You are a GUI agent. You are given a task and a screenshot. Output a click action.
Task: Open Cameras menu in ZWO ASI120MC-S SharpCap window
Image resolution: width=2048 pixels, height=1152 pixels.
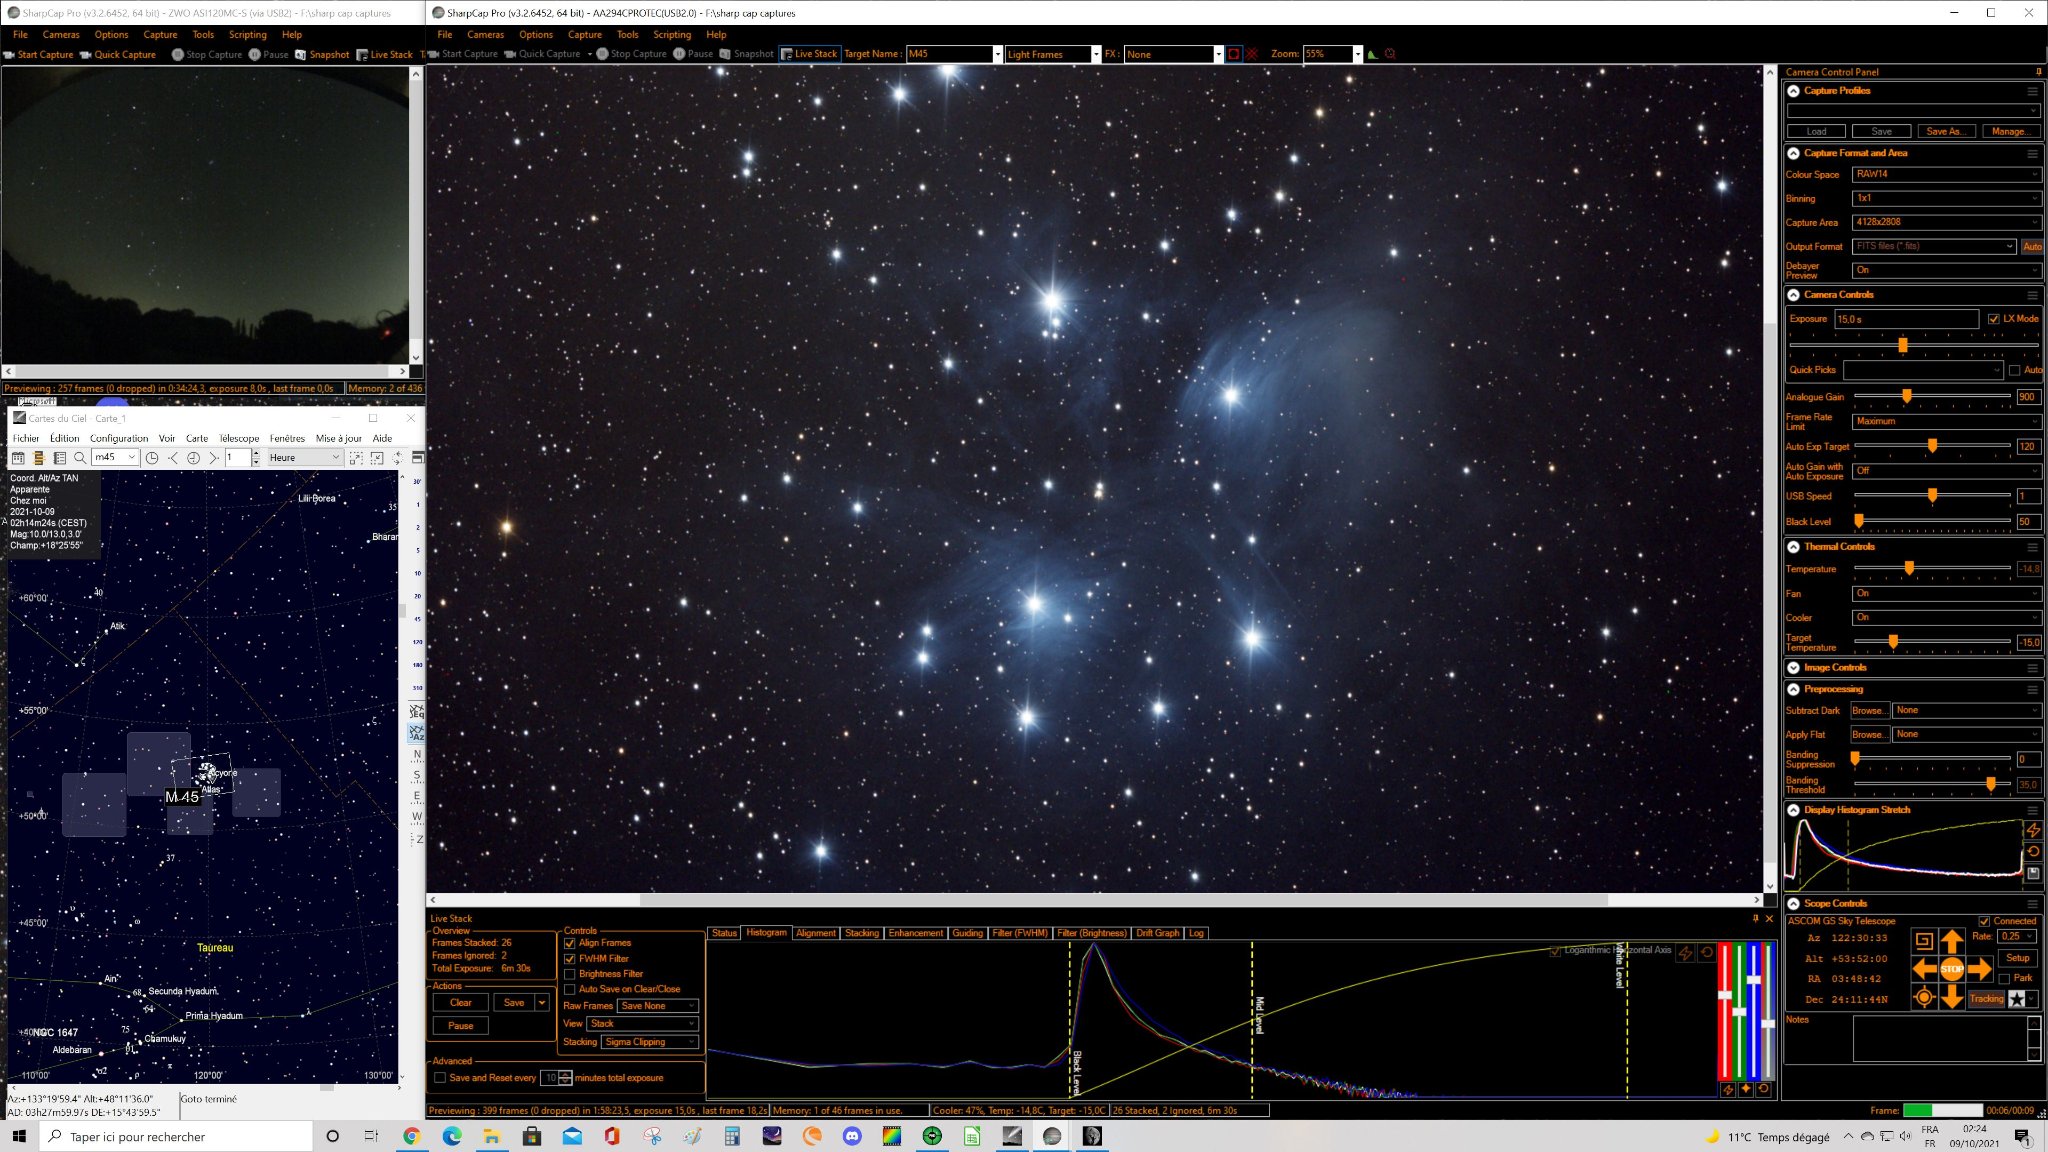(61, 34)
